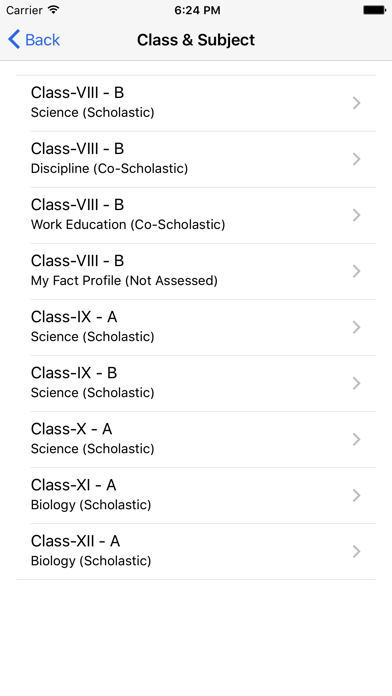Image resolution: width=392 pixels, height=696 pixels.
Task: Open chevron for Class-X A Science row
Action: pyautogui.click(x=356, y=439)
